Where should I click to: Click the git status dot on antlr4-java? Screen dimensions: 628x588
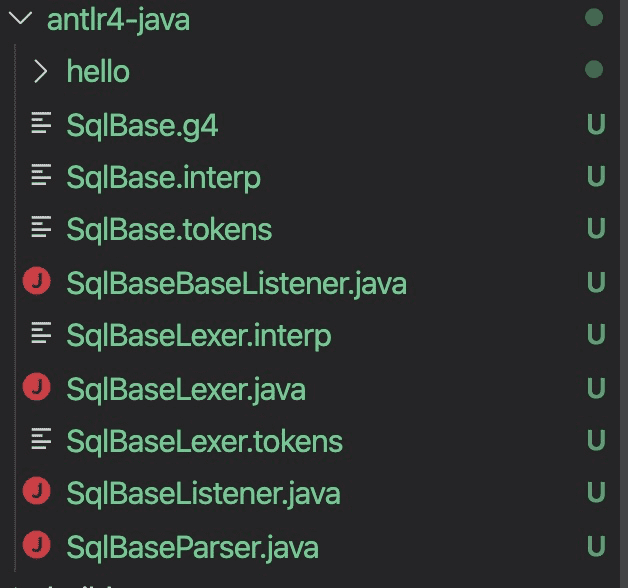pos(594,18)
